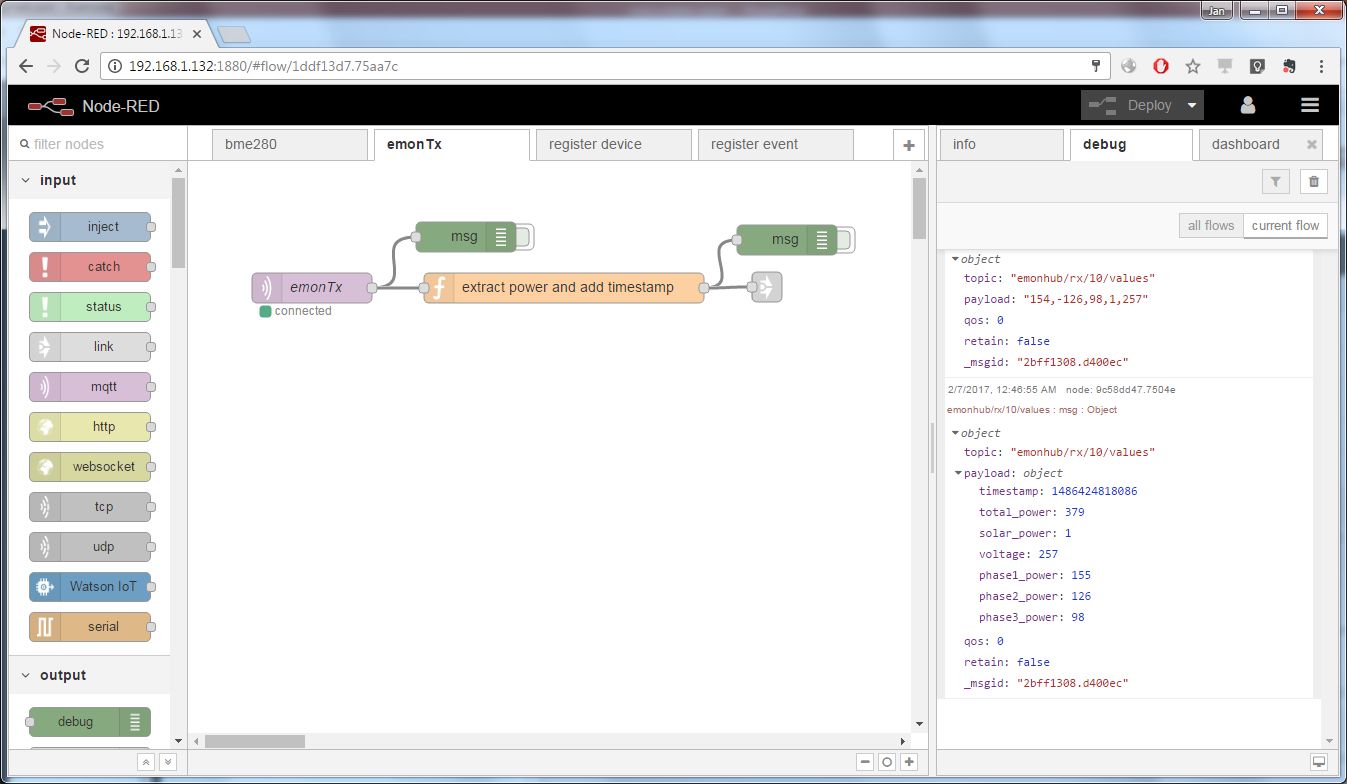Collapse the output palette category

[x=25, y=676]
